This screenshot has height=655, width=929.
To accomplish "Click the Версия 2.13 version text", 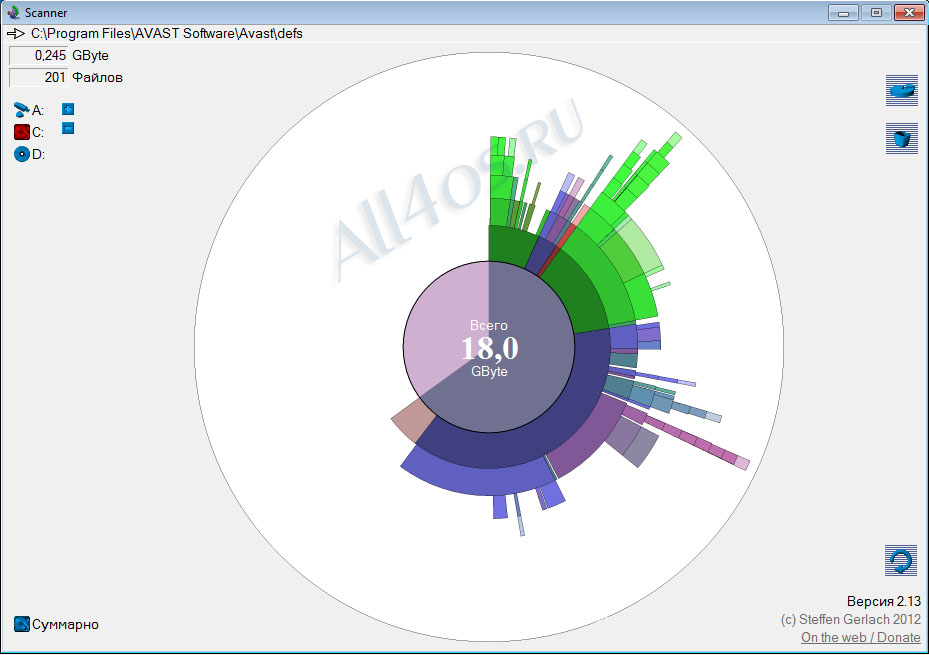I will click(x=883, y=602).
